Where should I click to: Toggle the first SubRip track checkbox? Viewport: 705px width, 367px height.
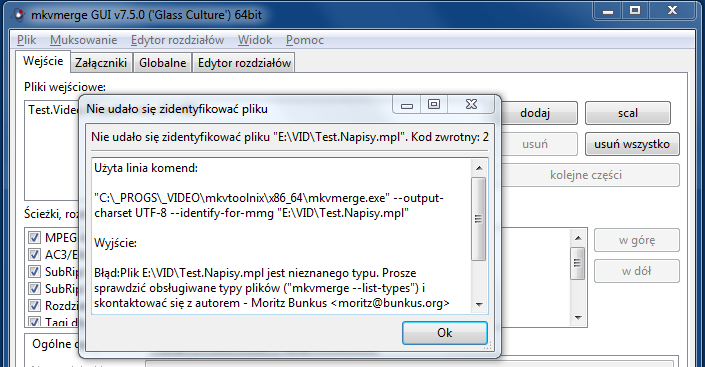point(34,272)
